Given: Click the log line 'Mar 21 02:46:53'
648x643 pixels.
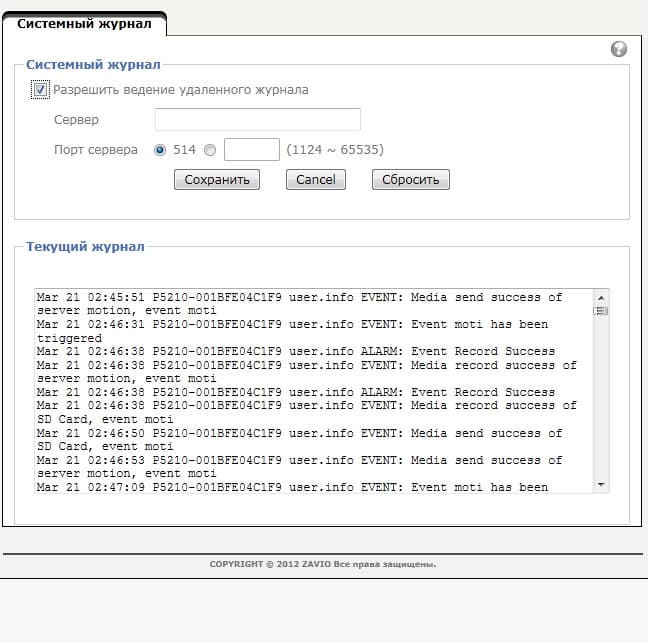Looking at the screenshot, I should point(300,467).
